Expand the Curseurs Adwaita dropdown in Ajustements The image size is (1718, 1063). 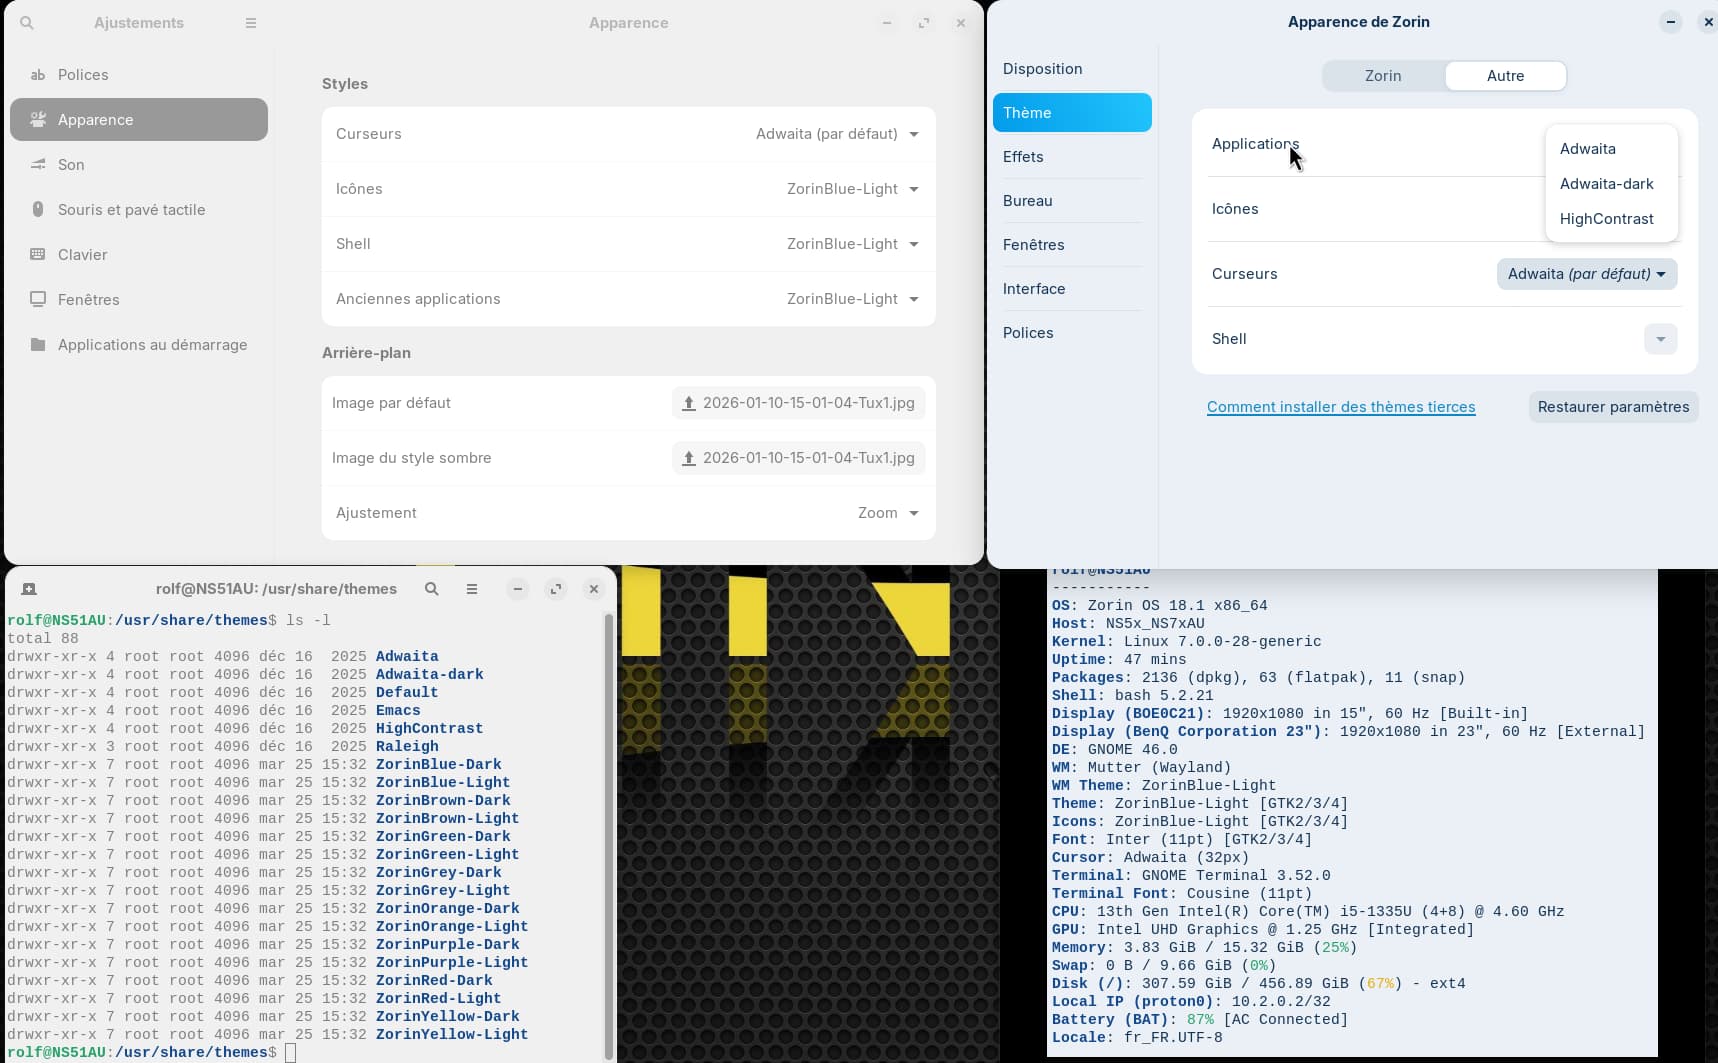pyautogui.click(x=837, y=134)
